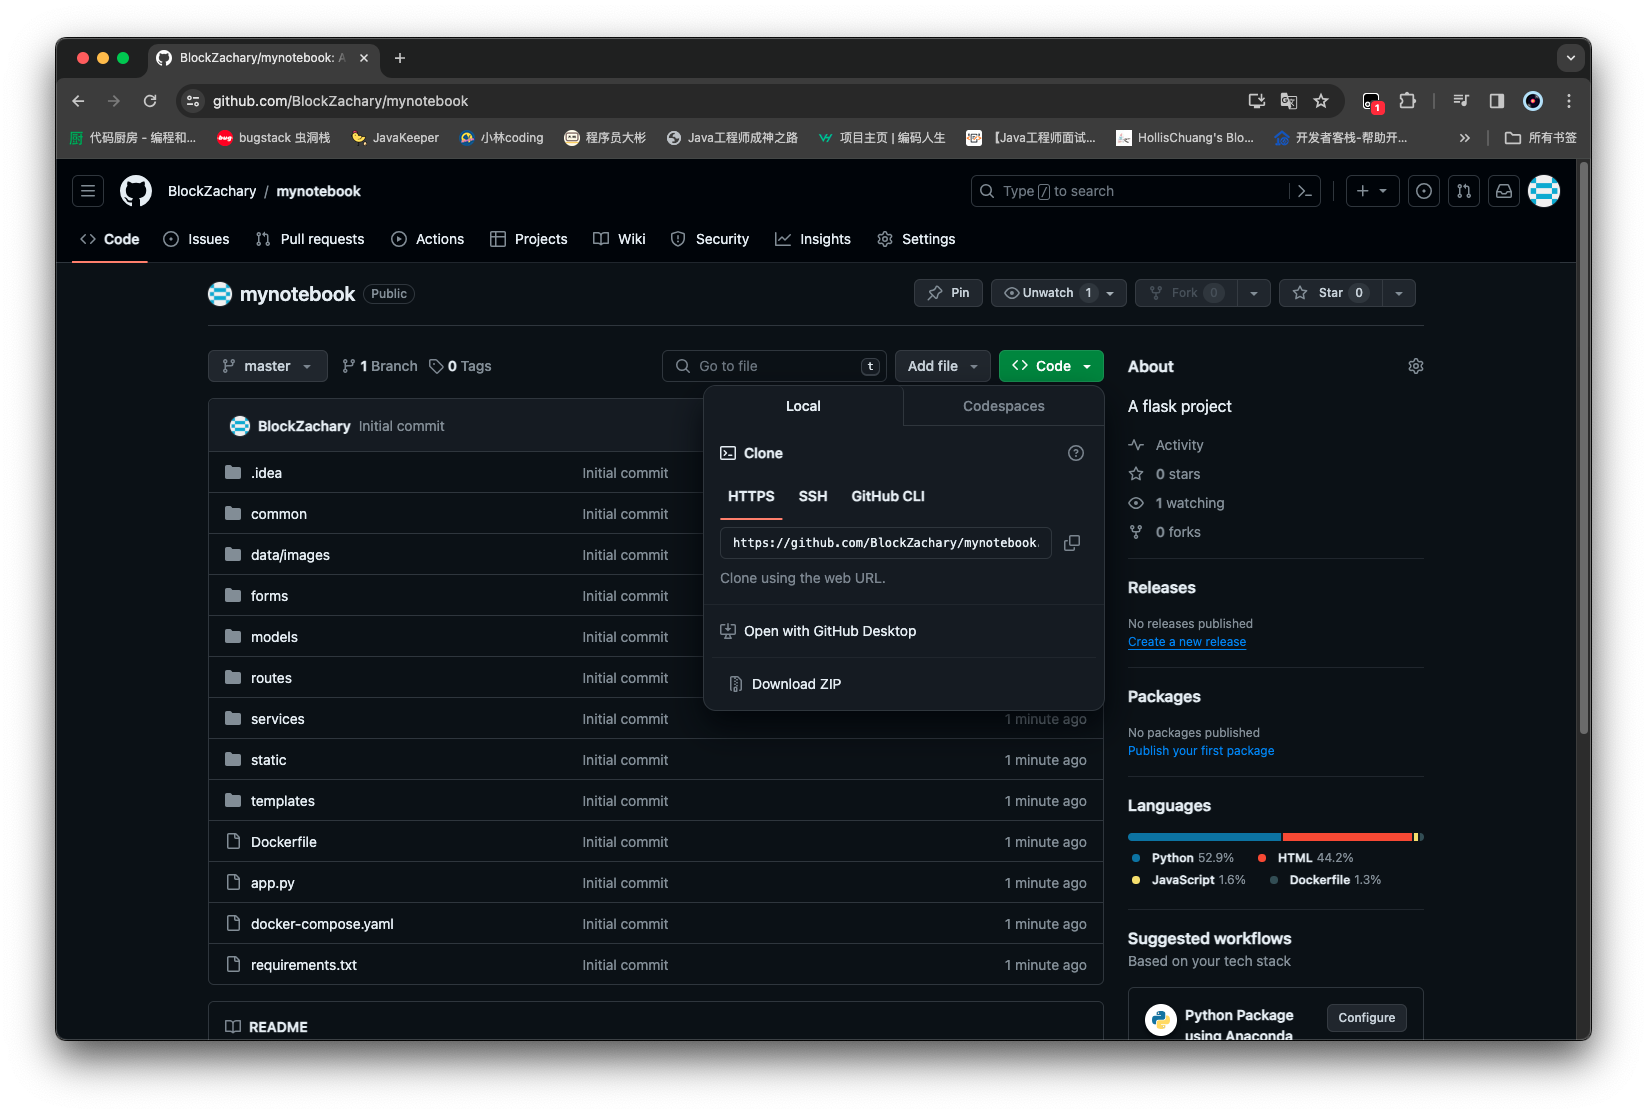Install app icon in the address bar
The height and width of the screenshot is (1114, 1647).
(x=1257, y=101)
